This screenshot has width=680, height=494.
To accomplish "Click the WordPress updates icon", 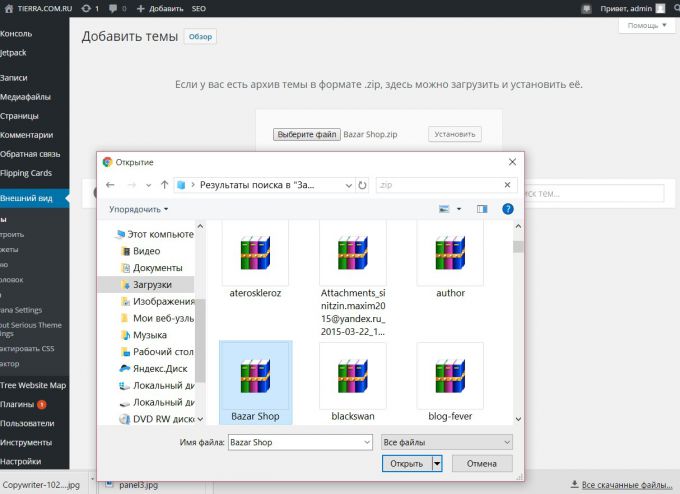I will (90, 8).
